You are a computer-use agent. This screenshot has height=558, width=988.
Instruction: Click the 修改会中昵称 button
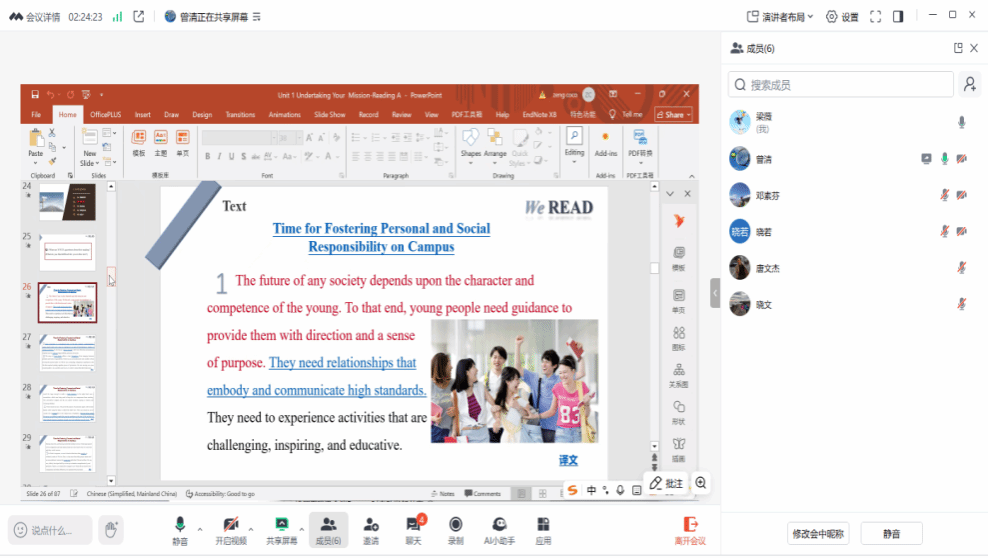818,533
